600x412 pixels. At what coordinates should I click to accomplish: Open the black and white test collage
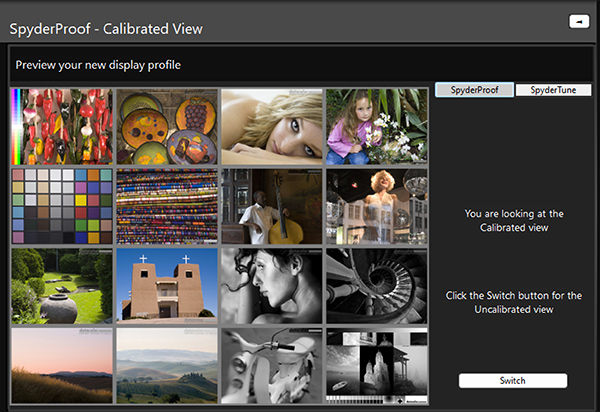click(x=376, y=365)
